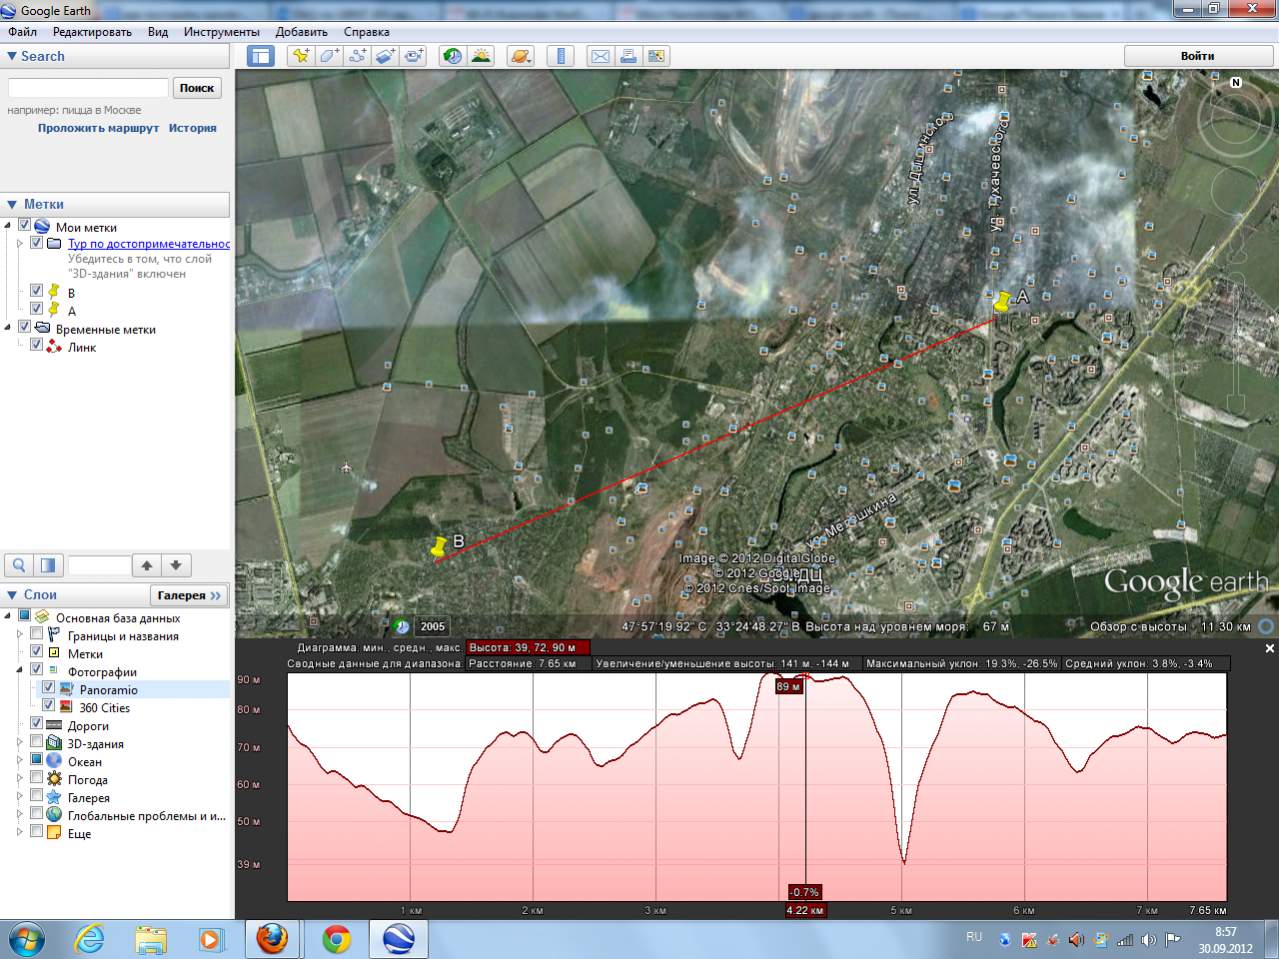Click the Email envelope toolbar icon
Viewport: 1279px width, 959px height.
(600, 56)
